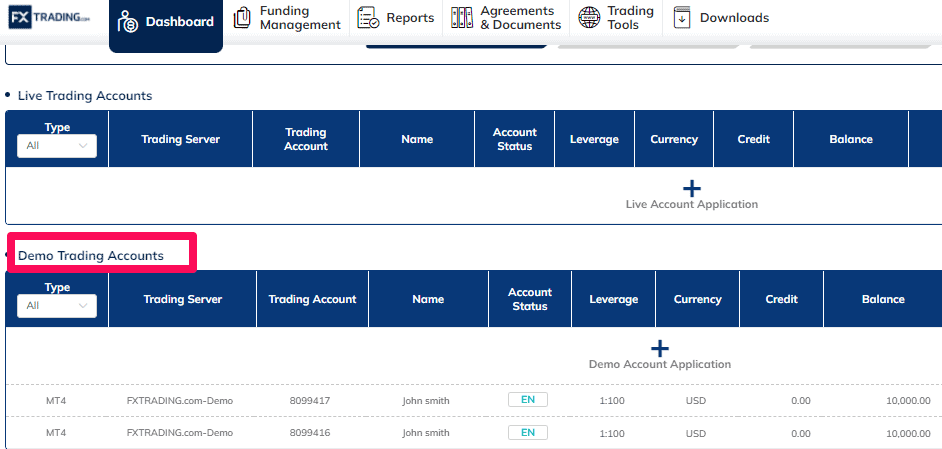
Task: Open the Reports menu
Action: [396, 18]
